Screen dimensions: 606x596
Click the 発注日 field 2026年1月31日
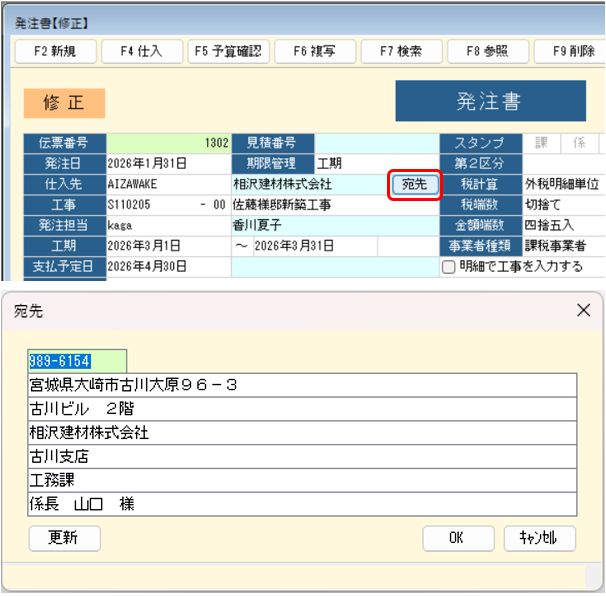pos(169,164)
